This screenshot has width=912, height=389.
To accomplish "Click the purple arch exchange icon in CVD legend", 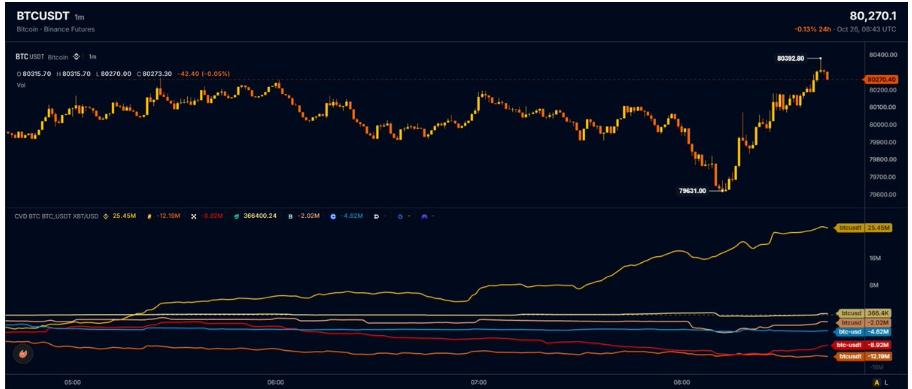I will (x=425, y=216).
